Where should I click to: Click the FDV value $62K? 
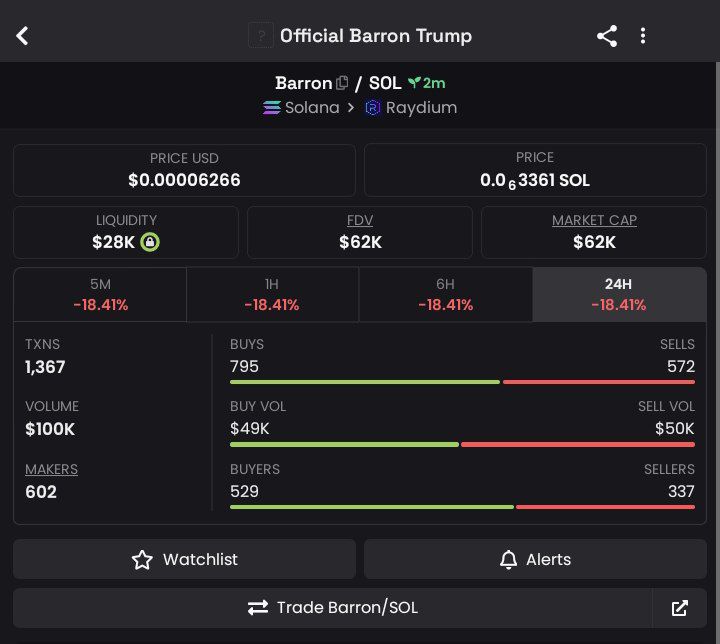click(x=360, y=242)
